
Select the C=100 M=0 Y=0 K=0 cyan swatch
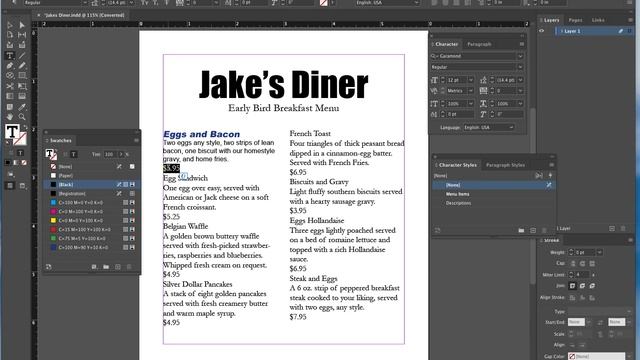[91, 202]
